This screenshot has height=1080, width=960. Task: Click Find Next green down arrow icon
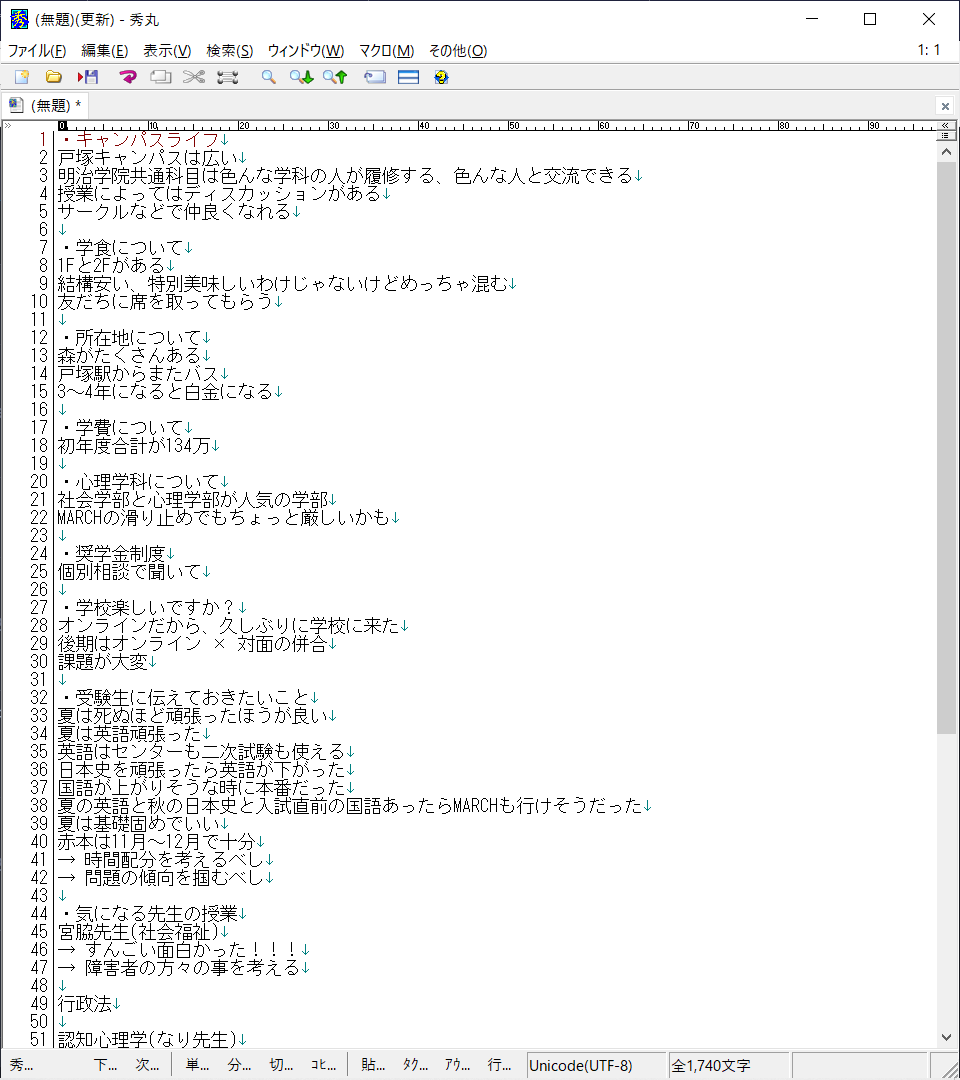click(301, 77)
